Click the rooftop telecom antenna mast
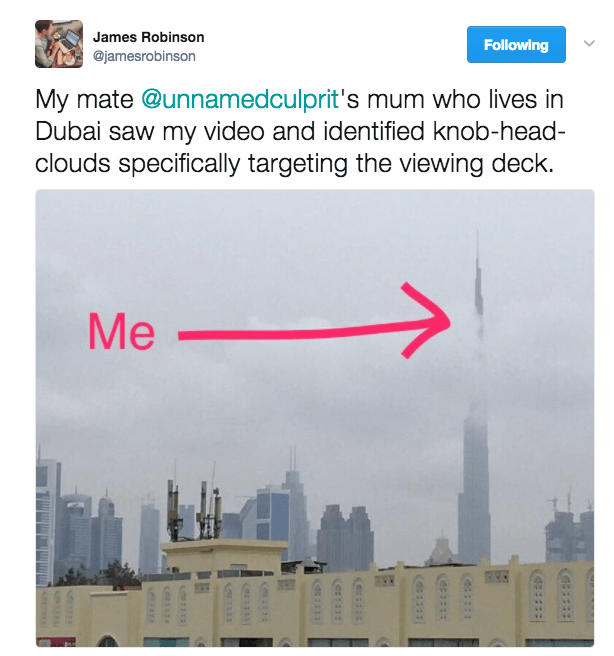 point(195,510)
